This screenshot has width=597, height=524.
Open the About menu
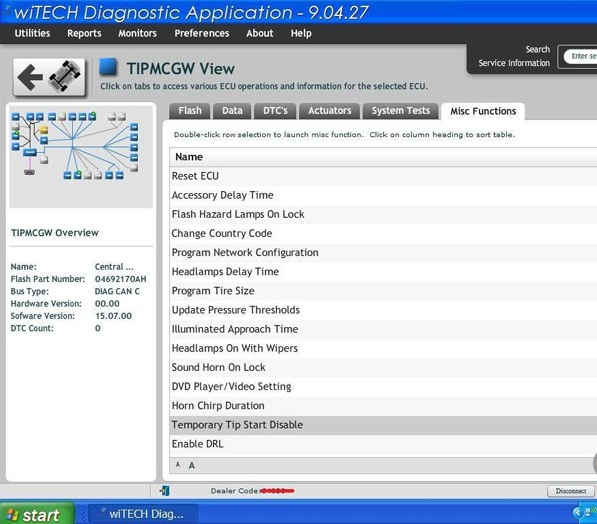coord(260,33)
